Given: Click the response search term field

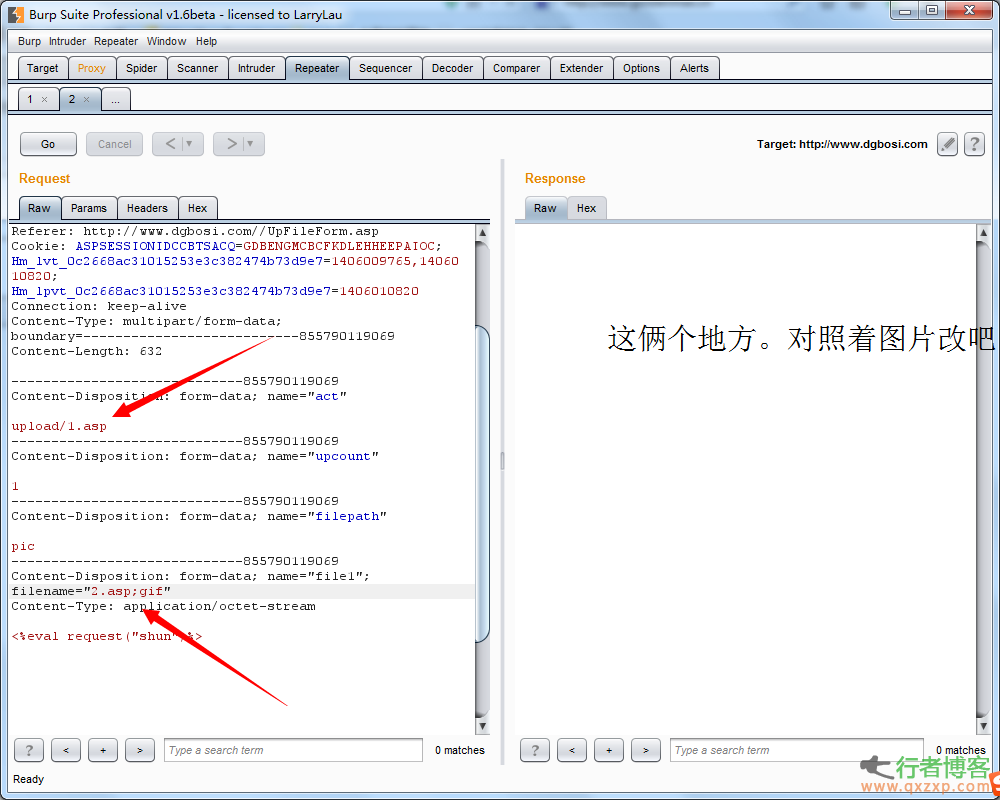Looking at the screenshot, I should click(797, 750).
